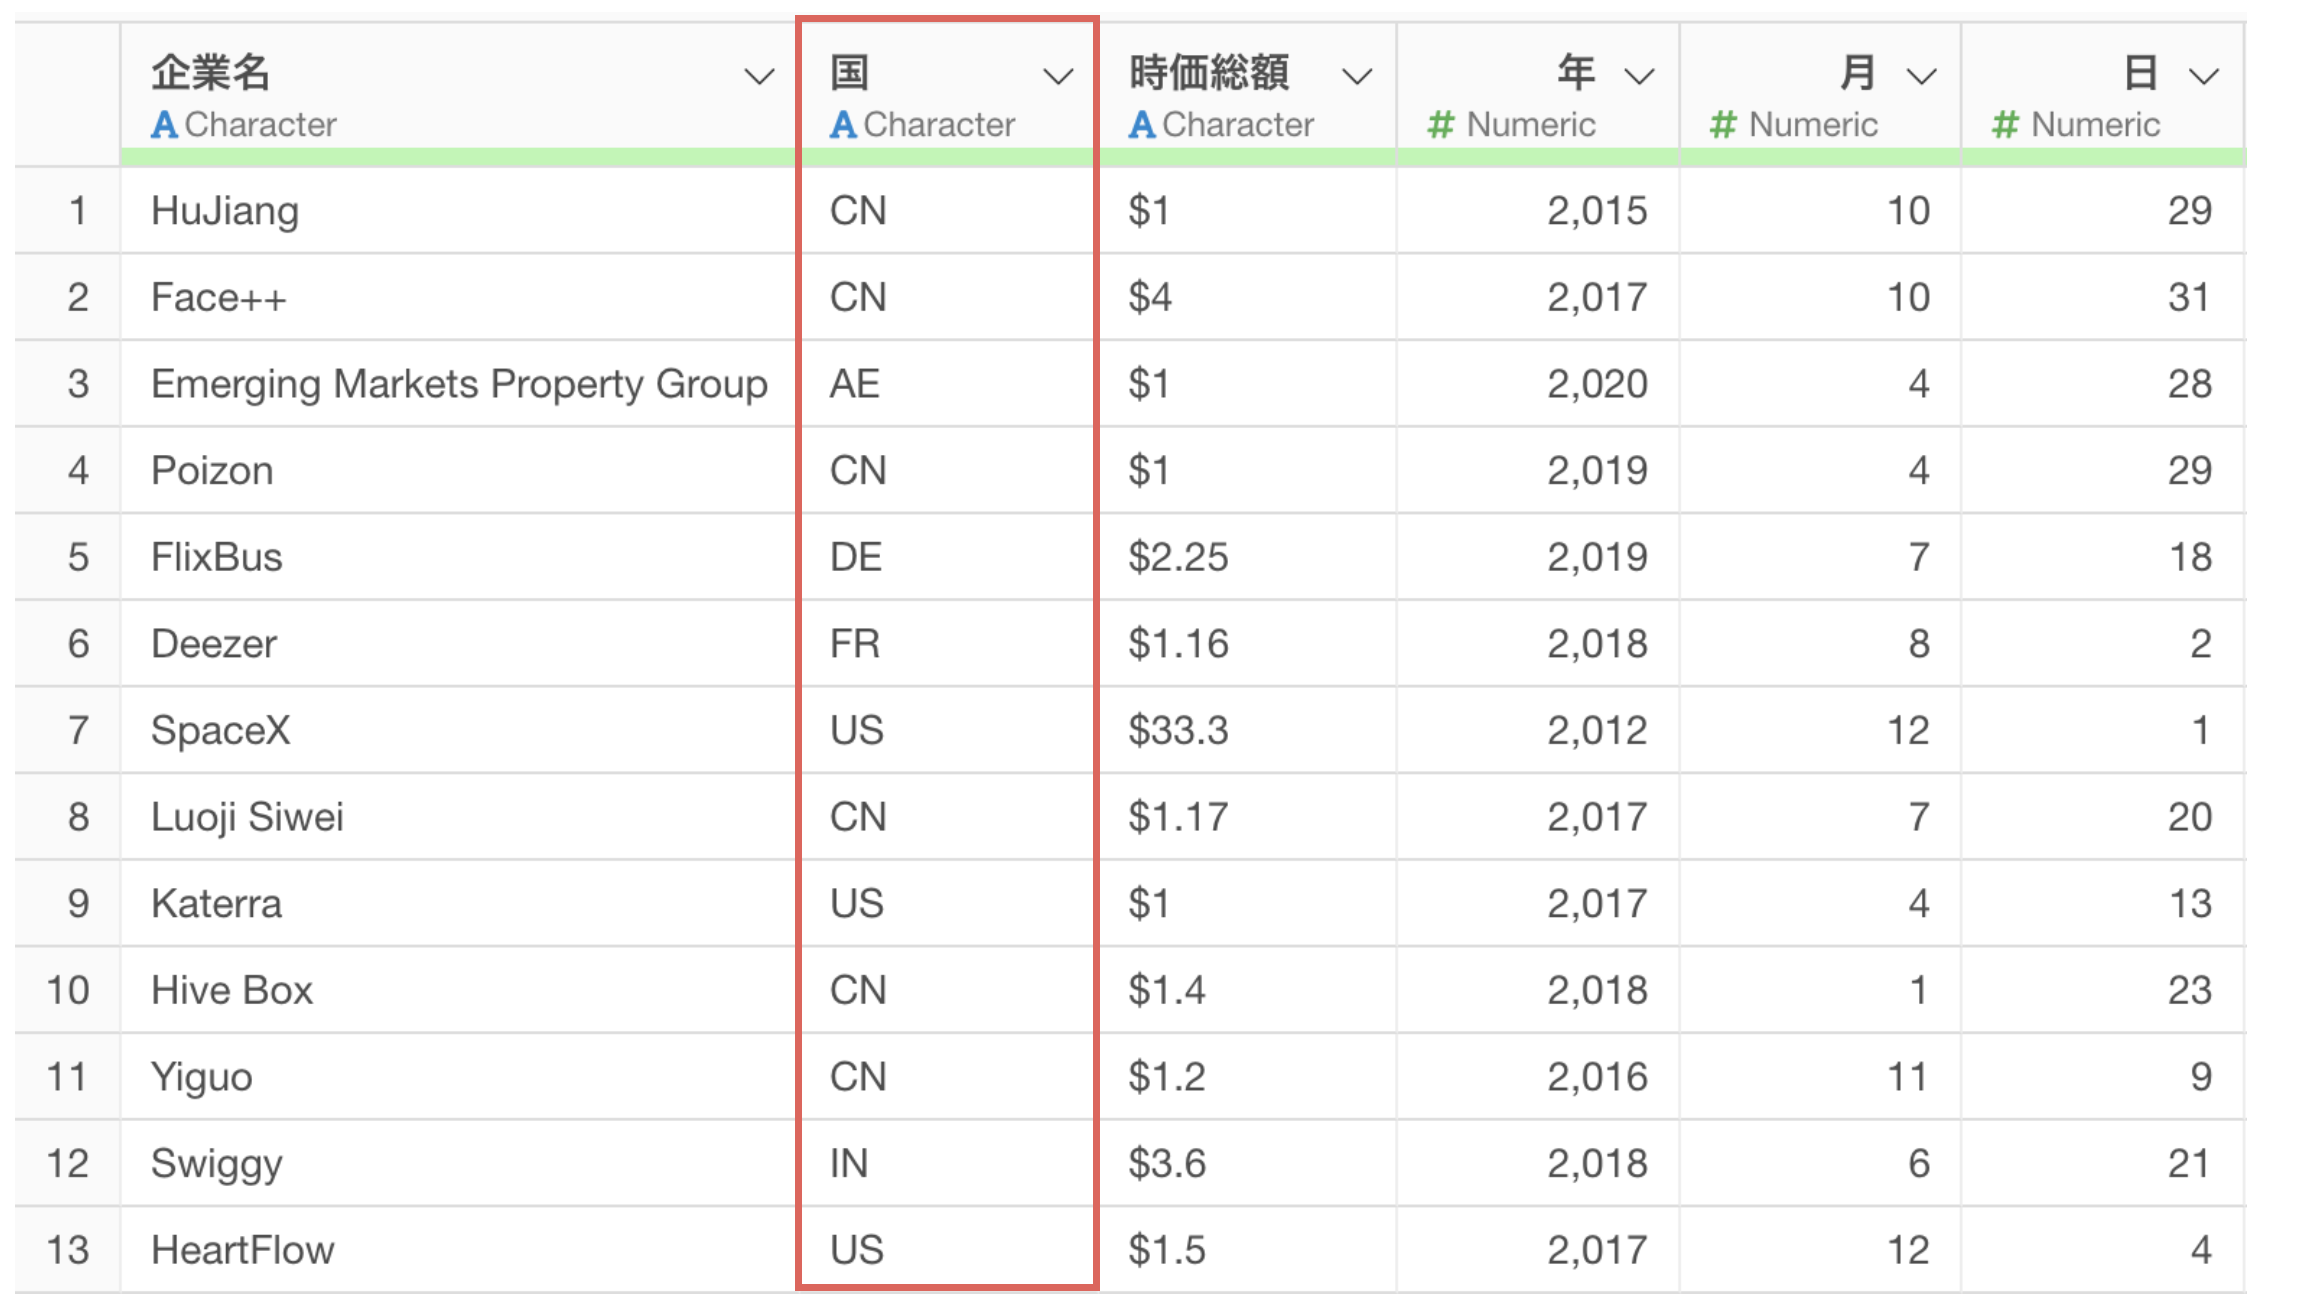Select row number 13
The height and width of the screenshot is (1314, 2314).
click(x=68, y=1250)
